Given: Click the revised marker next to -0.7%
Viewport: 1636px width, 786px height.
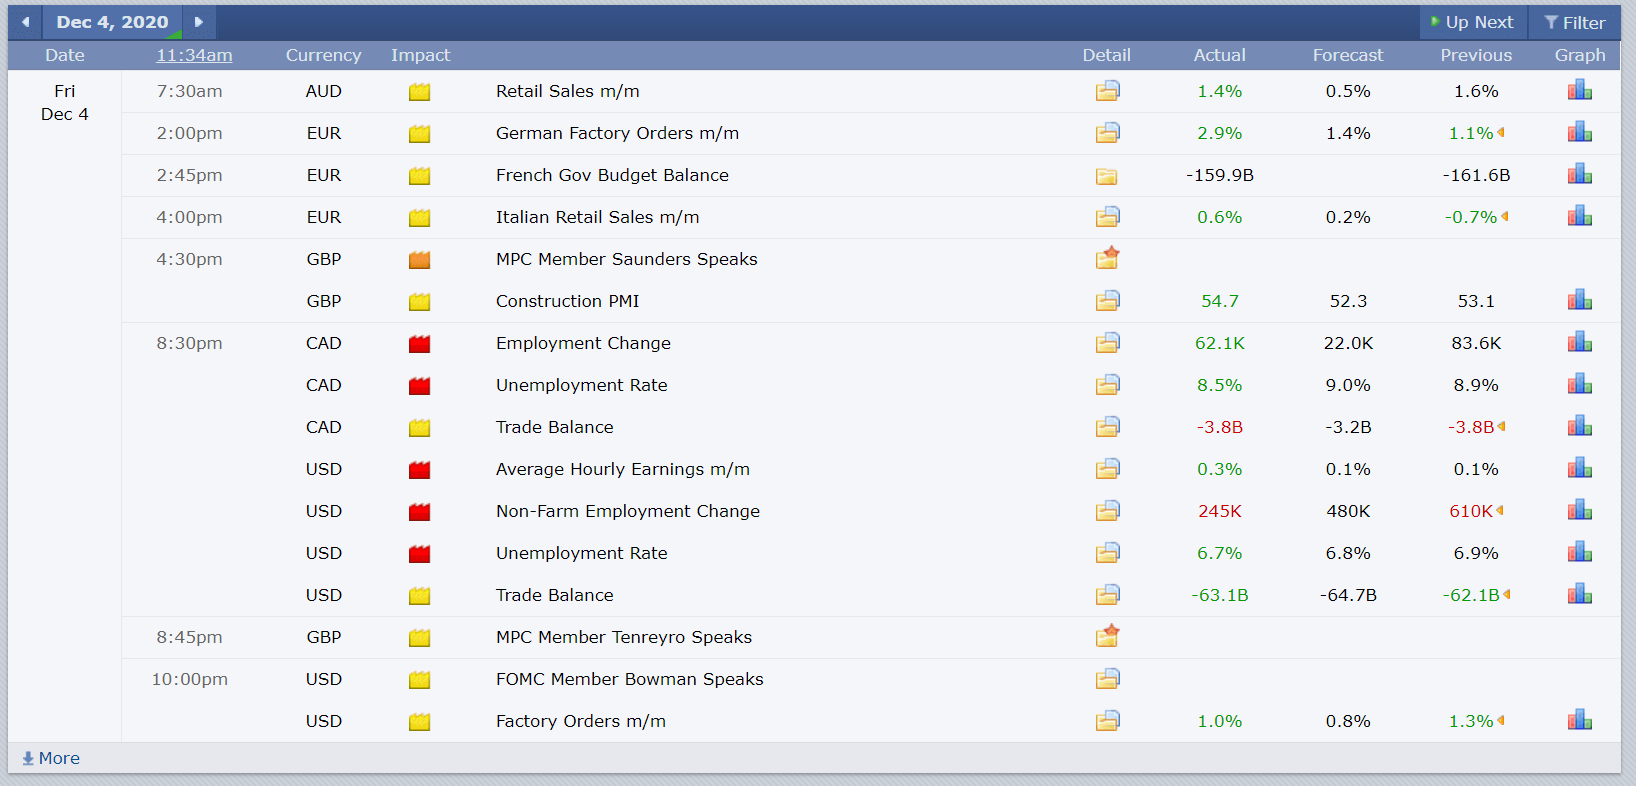Looking at the screenshot, I should pos(1504,217).
